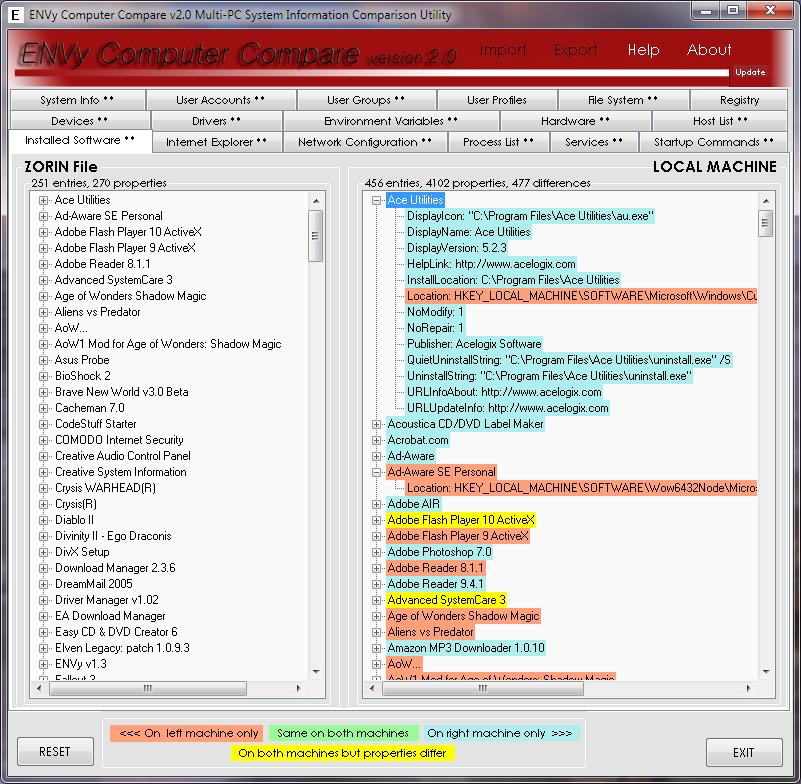
Task: Expand ENVy v1.3 in left tree
Action: 43,664
